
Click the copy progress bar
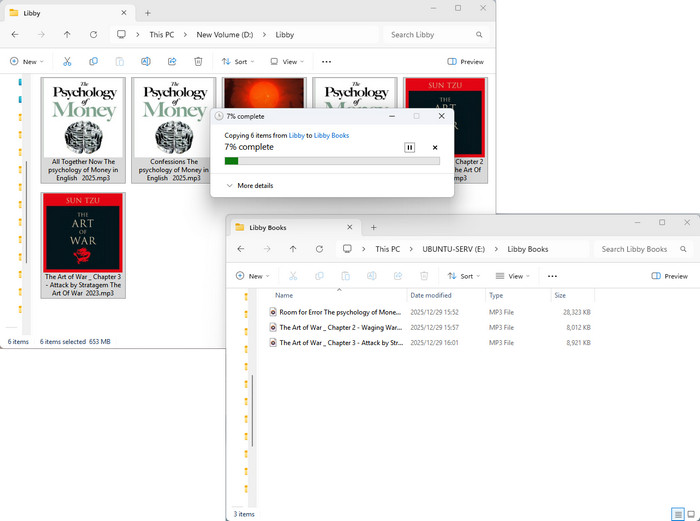332,161
